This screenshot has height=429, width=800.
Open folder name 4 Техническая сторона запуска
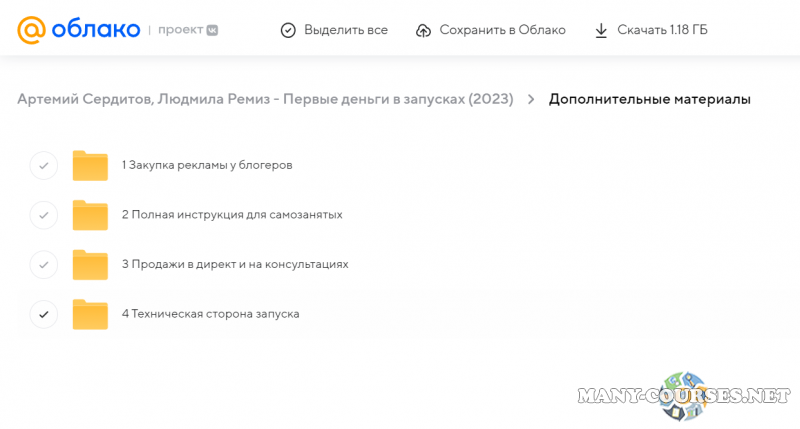210,314
